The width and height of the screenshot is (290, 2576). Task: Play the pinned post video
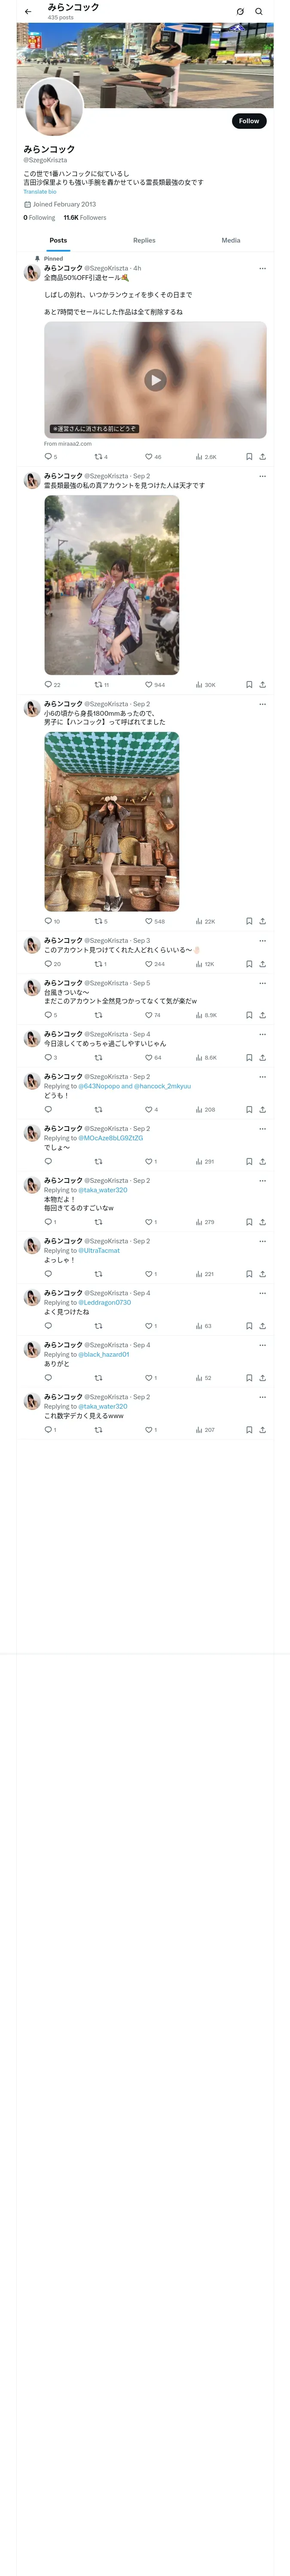(x=155, y=380)
